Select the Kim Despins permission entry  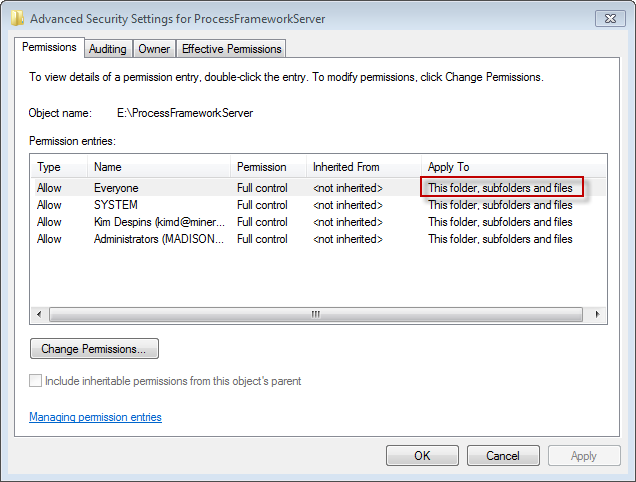(x=160, y=222)
